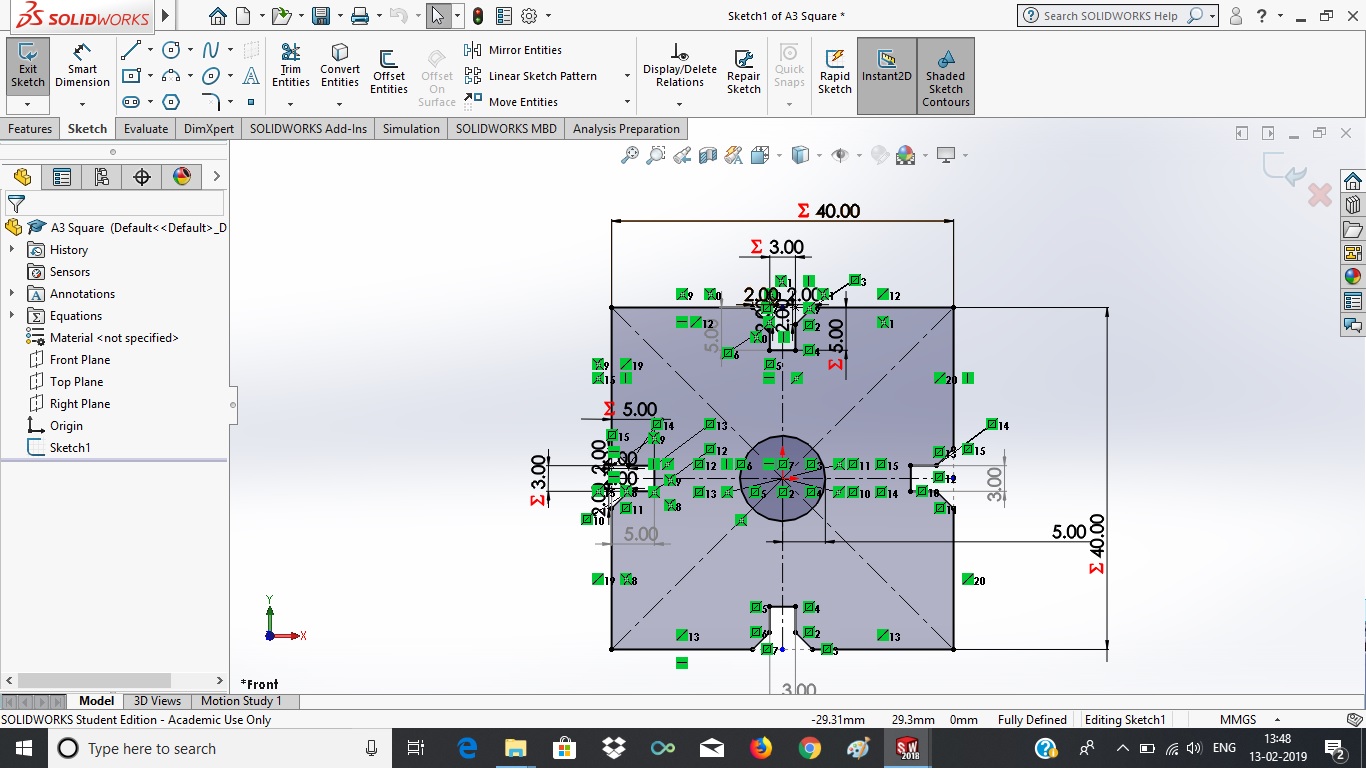The image size is (1366, 772).
Task: Expand the History tree node
Action: pyautogui.click(x=12, y=250)
